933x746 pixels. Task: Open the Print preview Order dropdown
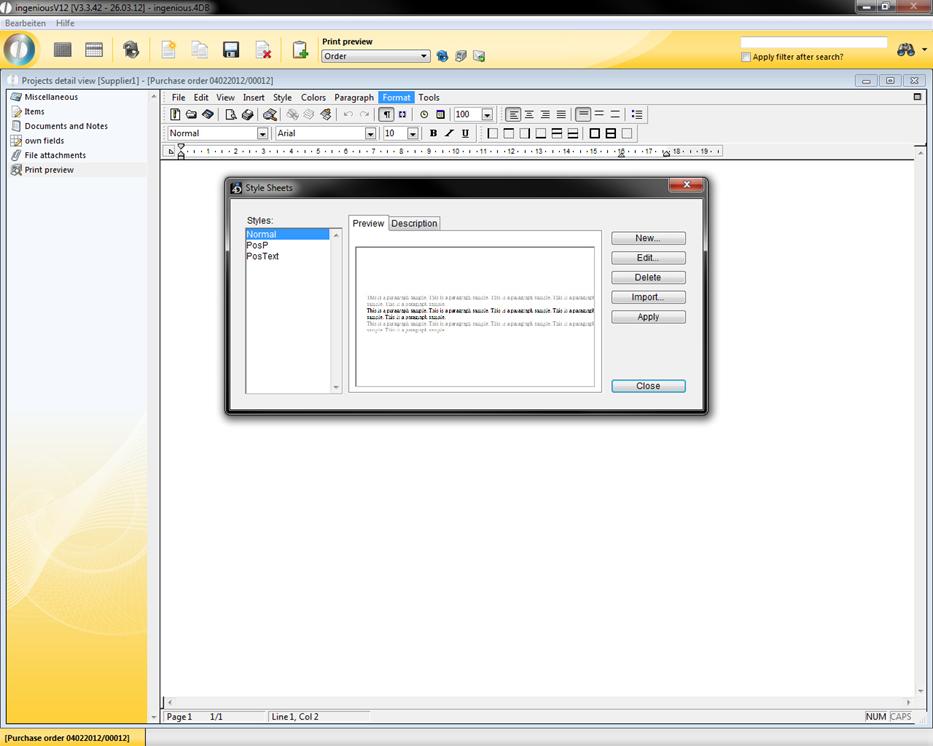425,57
